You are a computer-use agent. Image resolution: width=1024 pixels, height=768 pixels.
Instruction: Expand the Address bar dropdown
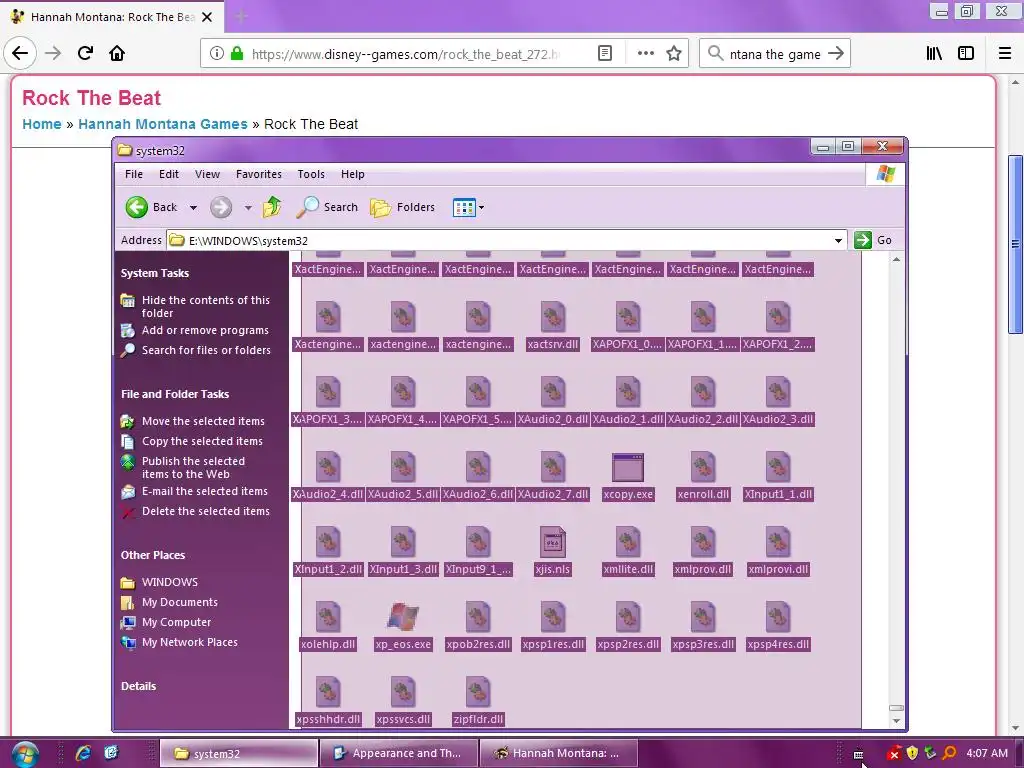pyautogui.click(x=838, y=240)
